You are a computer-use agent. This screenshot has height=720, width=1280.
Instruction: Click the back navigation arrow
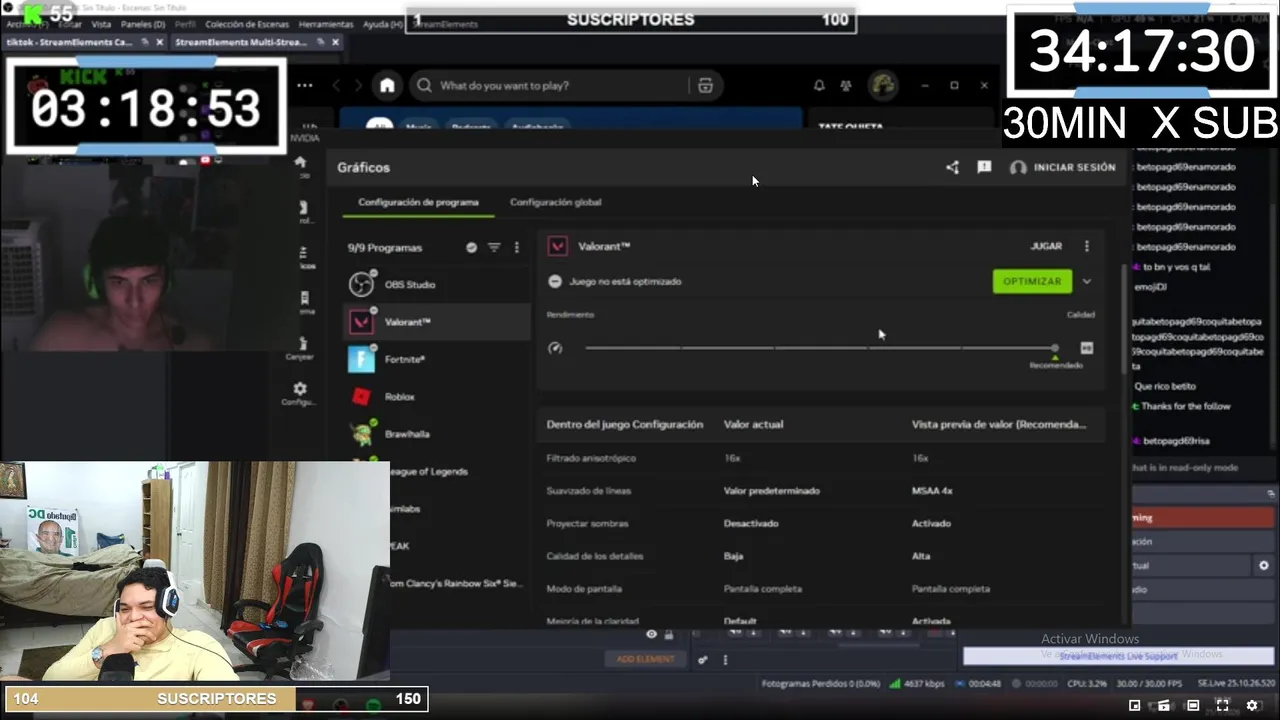point(337,86)
